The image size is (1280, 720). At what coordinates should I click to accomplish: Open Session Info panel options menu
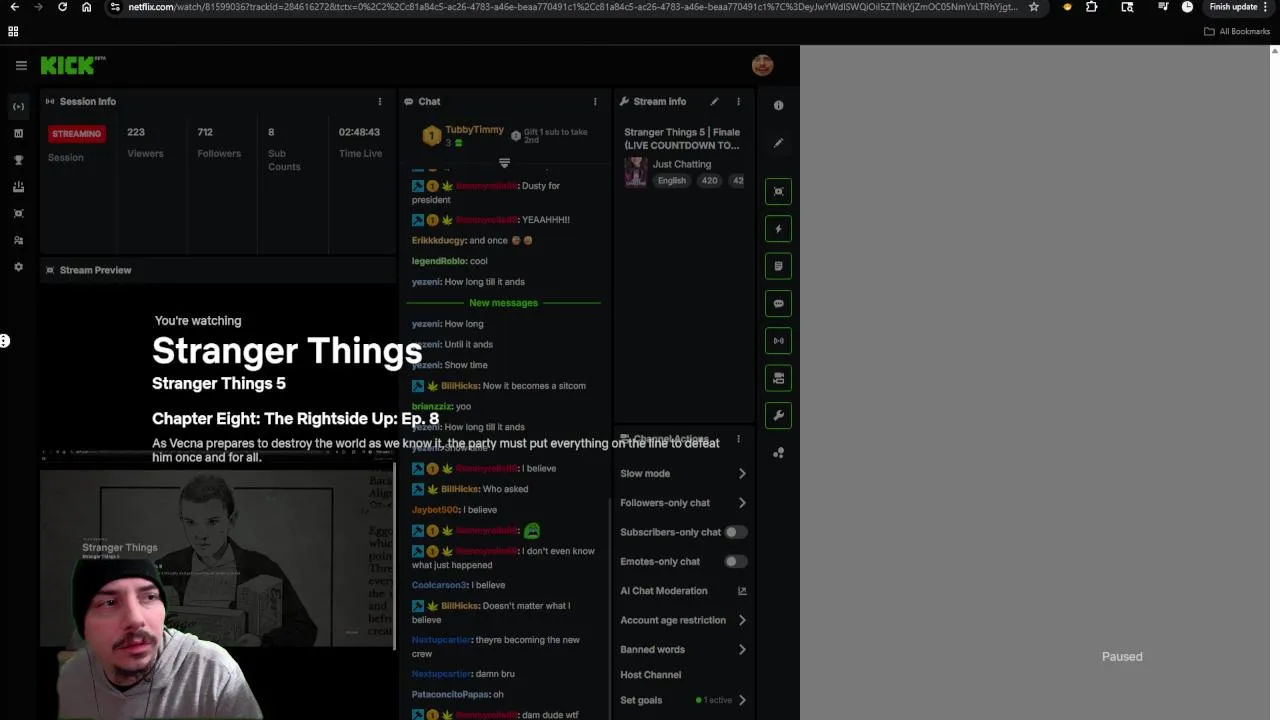pos(379,101)
